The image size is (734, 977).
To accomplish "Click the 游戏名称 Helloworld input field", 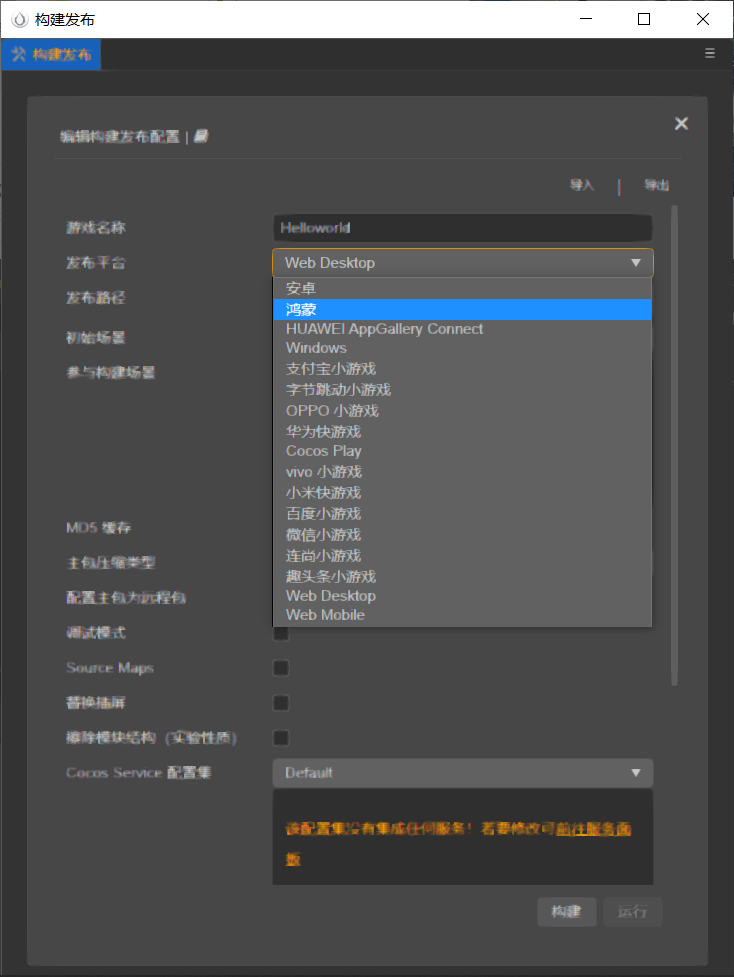I will [x=462, y=228].
